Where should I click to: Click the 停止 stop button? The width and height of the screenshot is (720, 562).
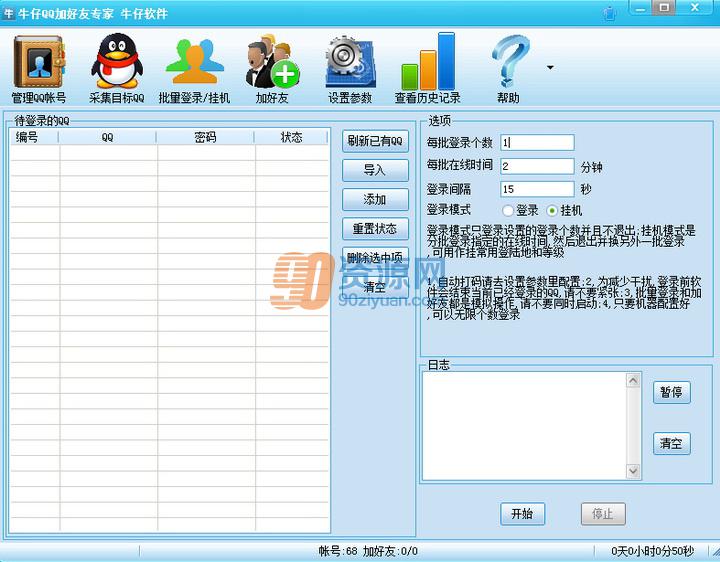point(603,514)
